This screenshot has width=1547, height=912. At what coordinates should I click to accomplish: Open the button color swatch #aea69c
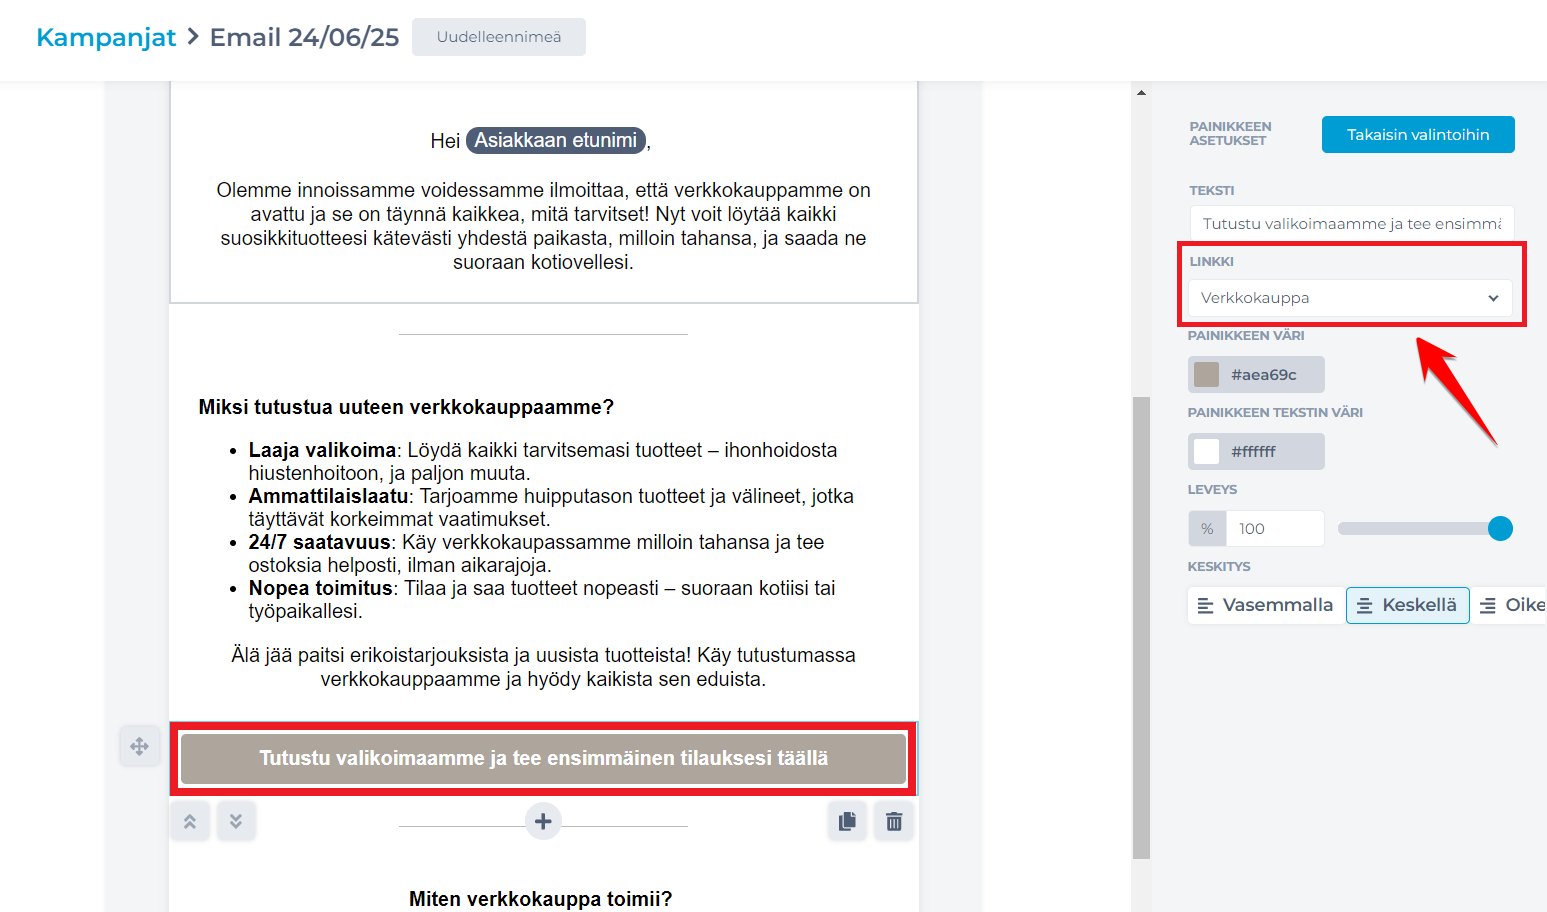(x=1256, y=375)
